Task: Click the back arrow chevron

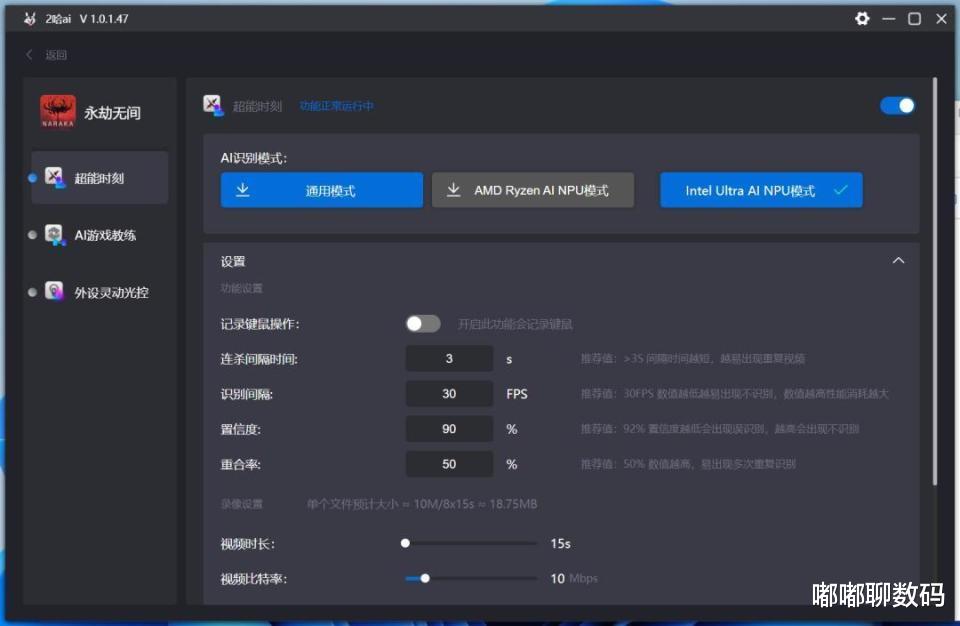Action: 29,55
